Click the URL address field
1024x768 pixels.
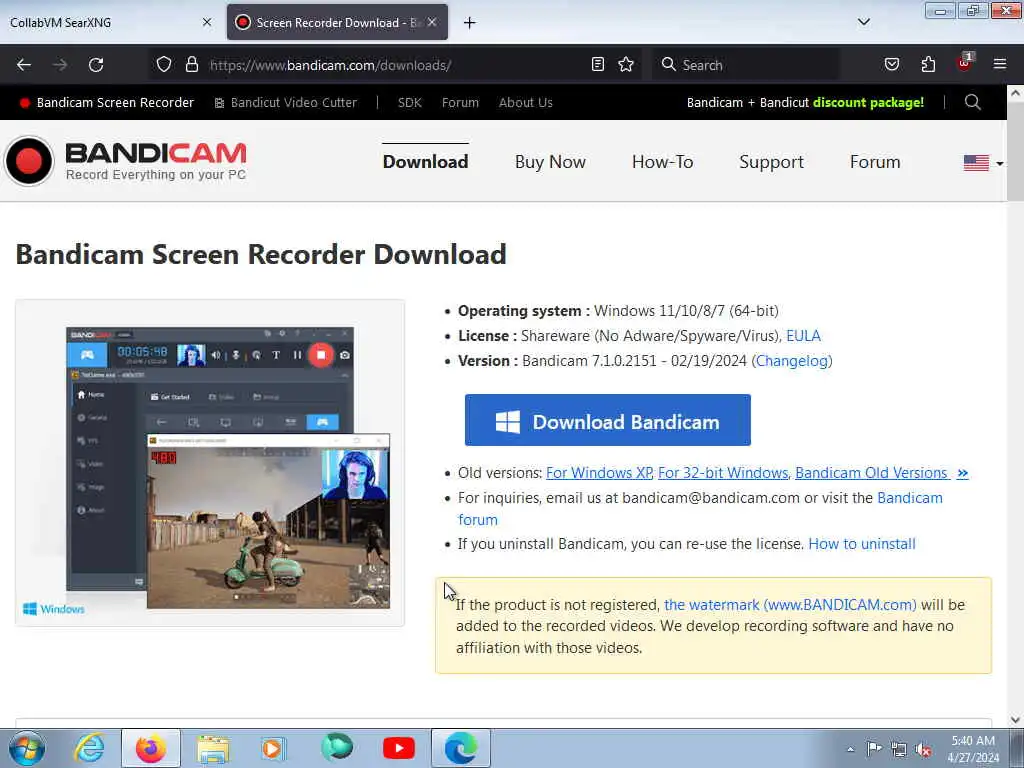392,65
